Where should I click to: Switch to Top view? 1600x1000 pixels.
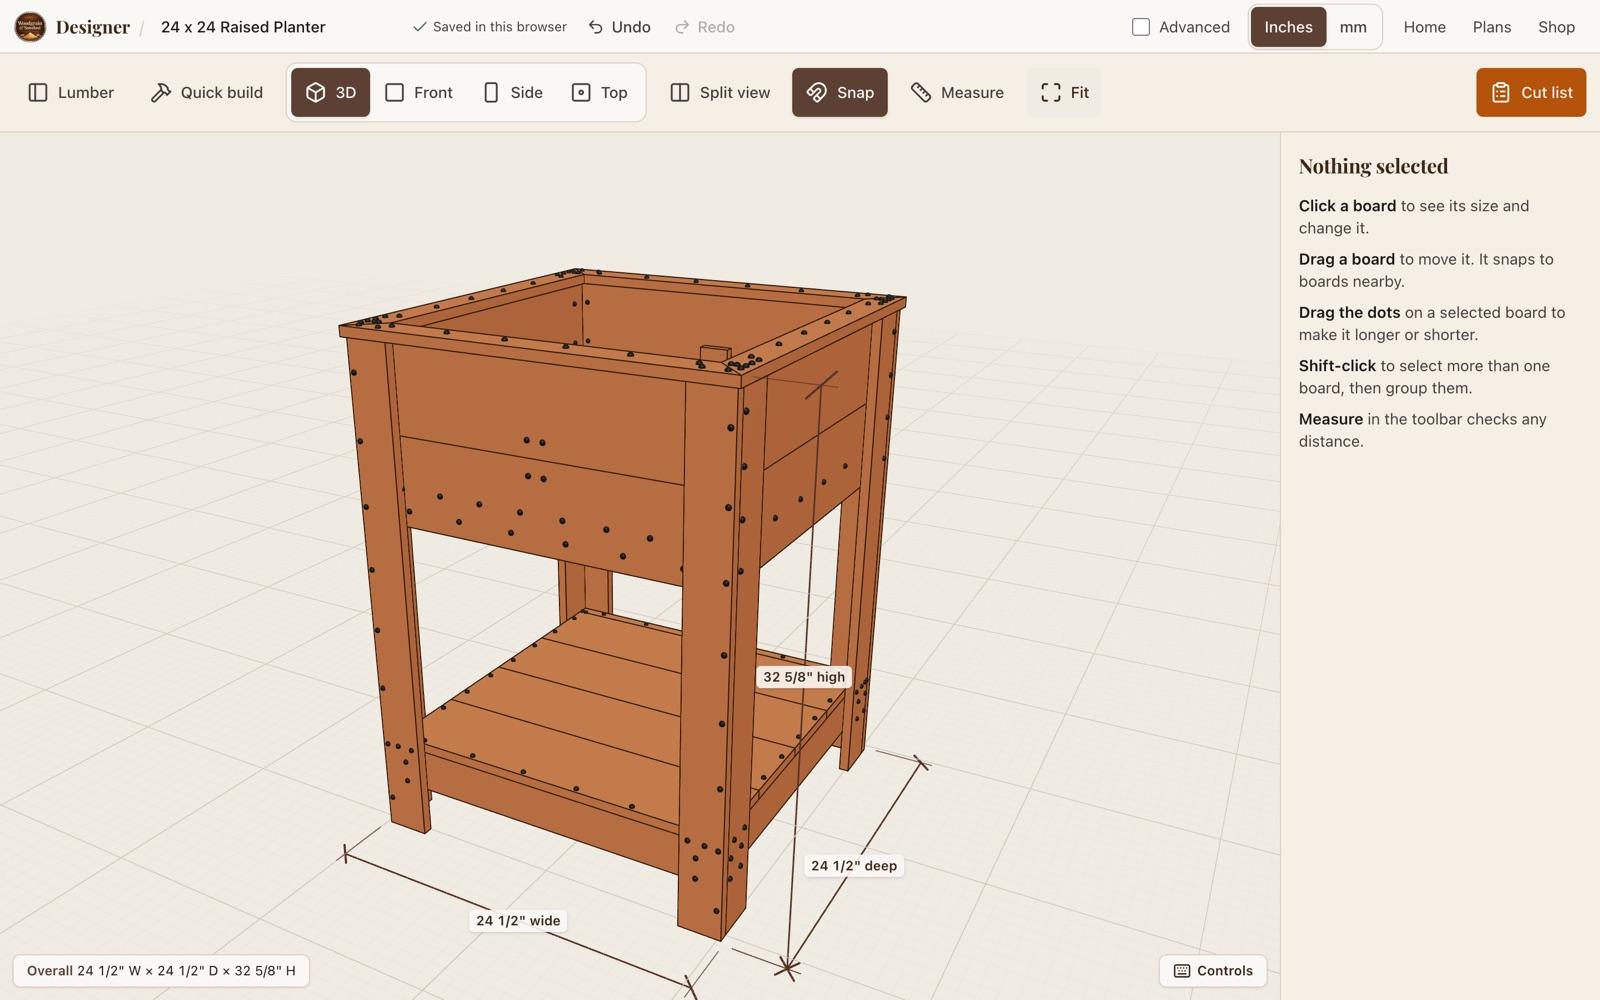coord(600,92)
